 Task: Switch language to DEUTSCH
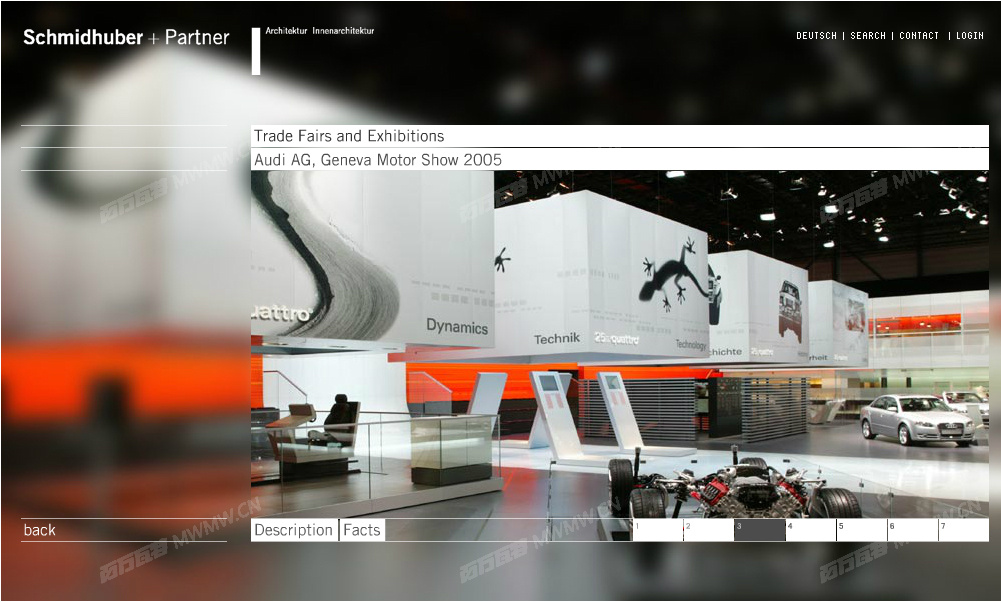(816, 36)
